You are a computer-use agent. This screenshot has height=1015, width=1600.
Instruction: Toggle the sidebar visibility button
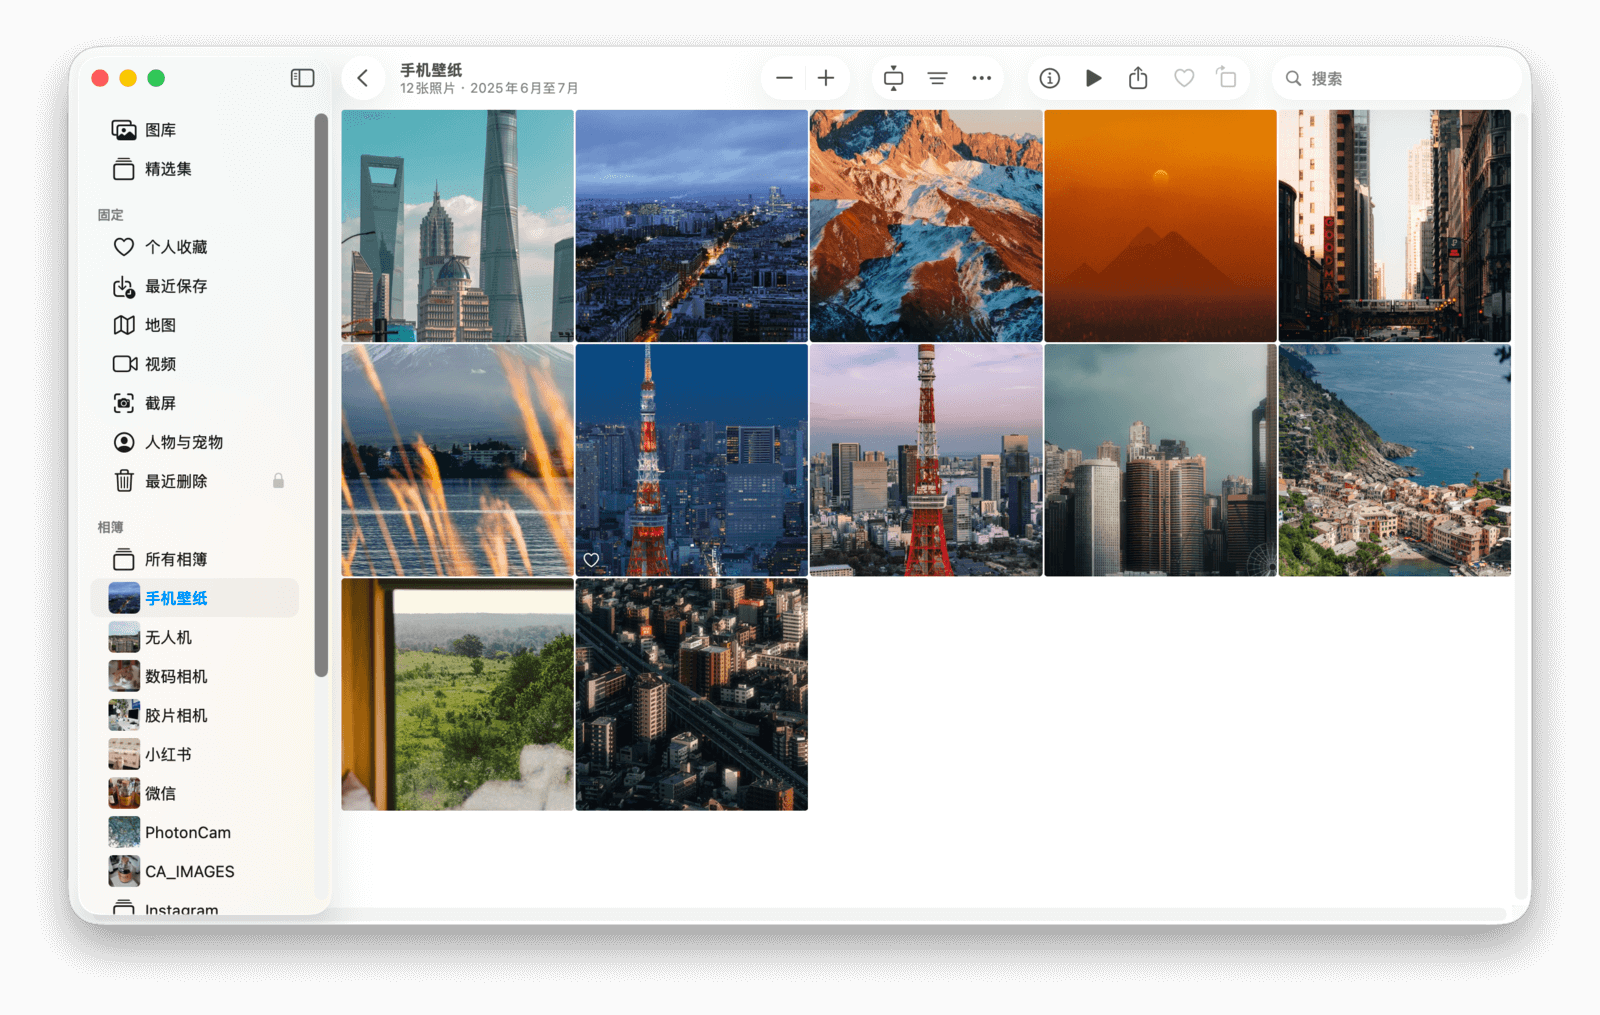pos(302,78)
